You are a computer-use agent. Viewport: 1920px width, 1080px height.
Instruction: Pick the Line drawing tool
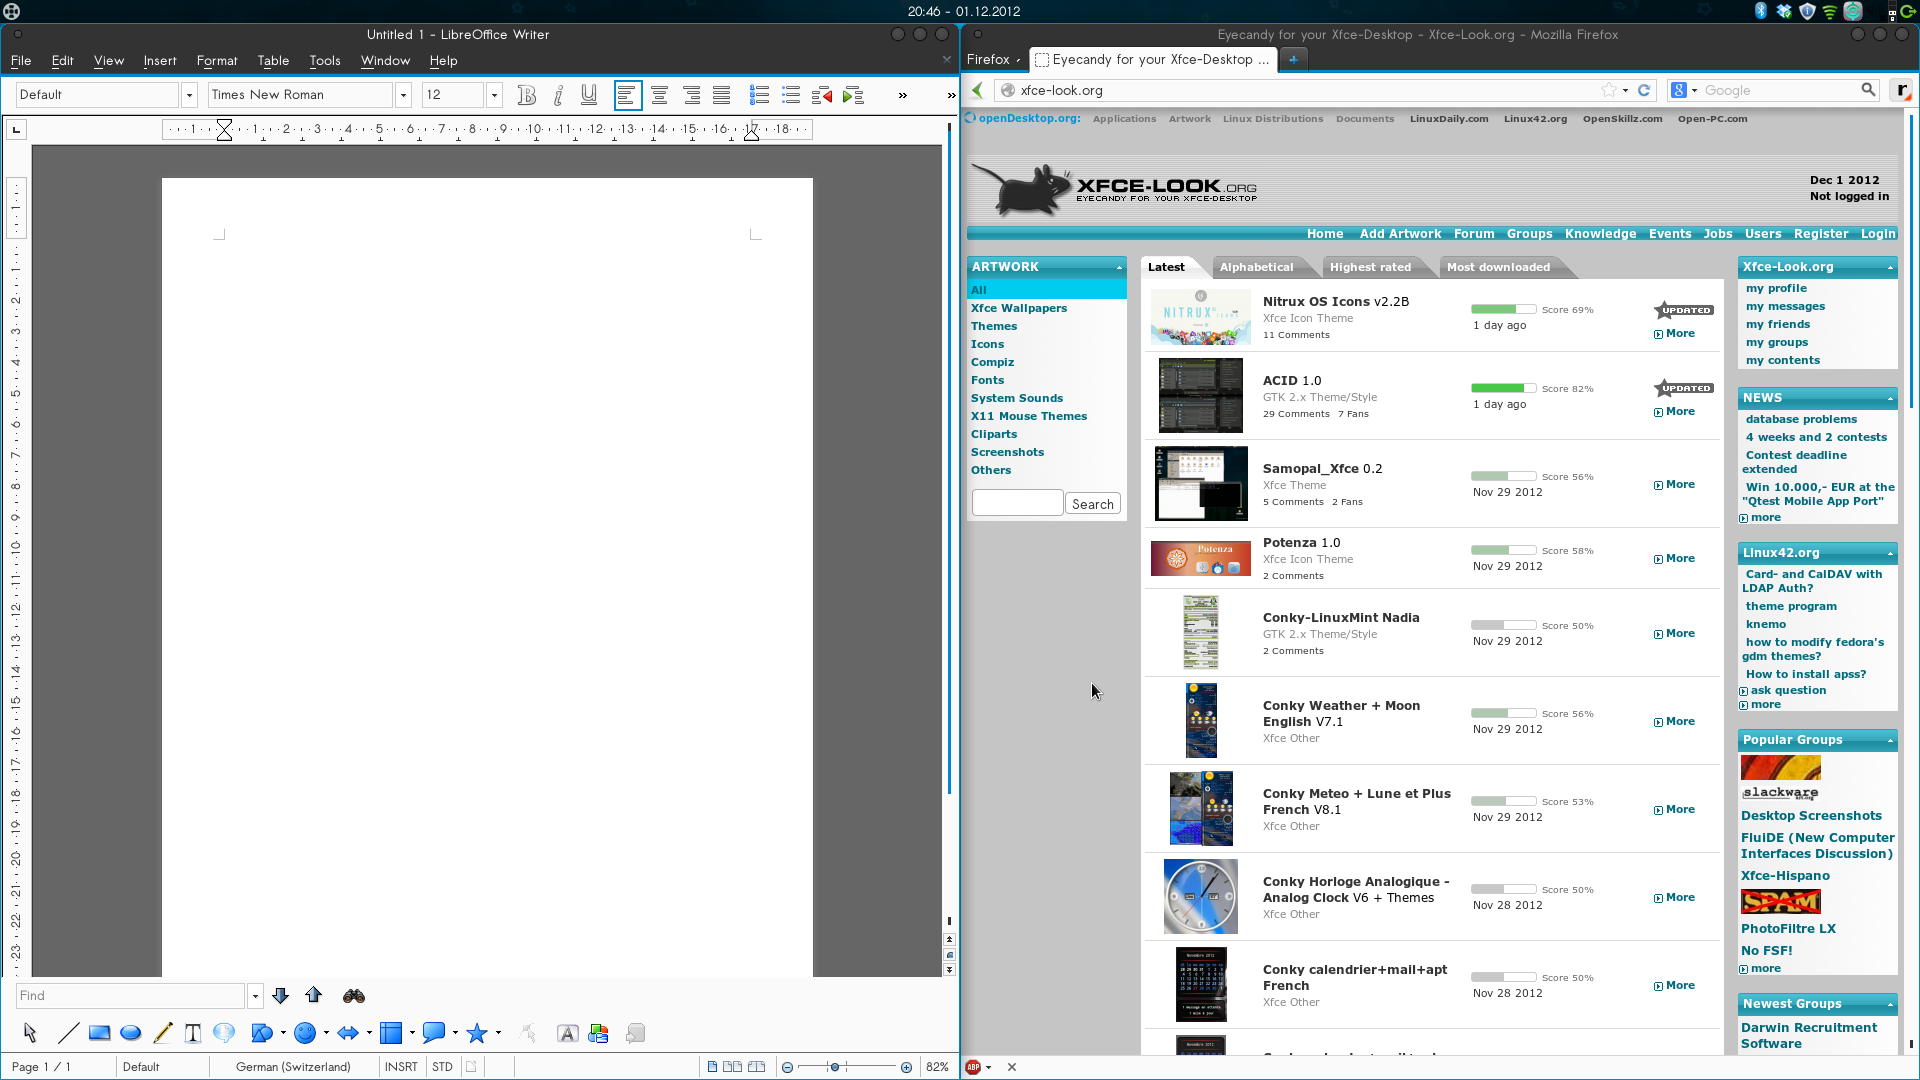[x=68, y=1033]
